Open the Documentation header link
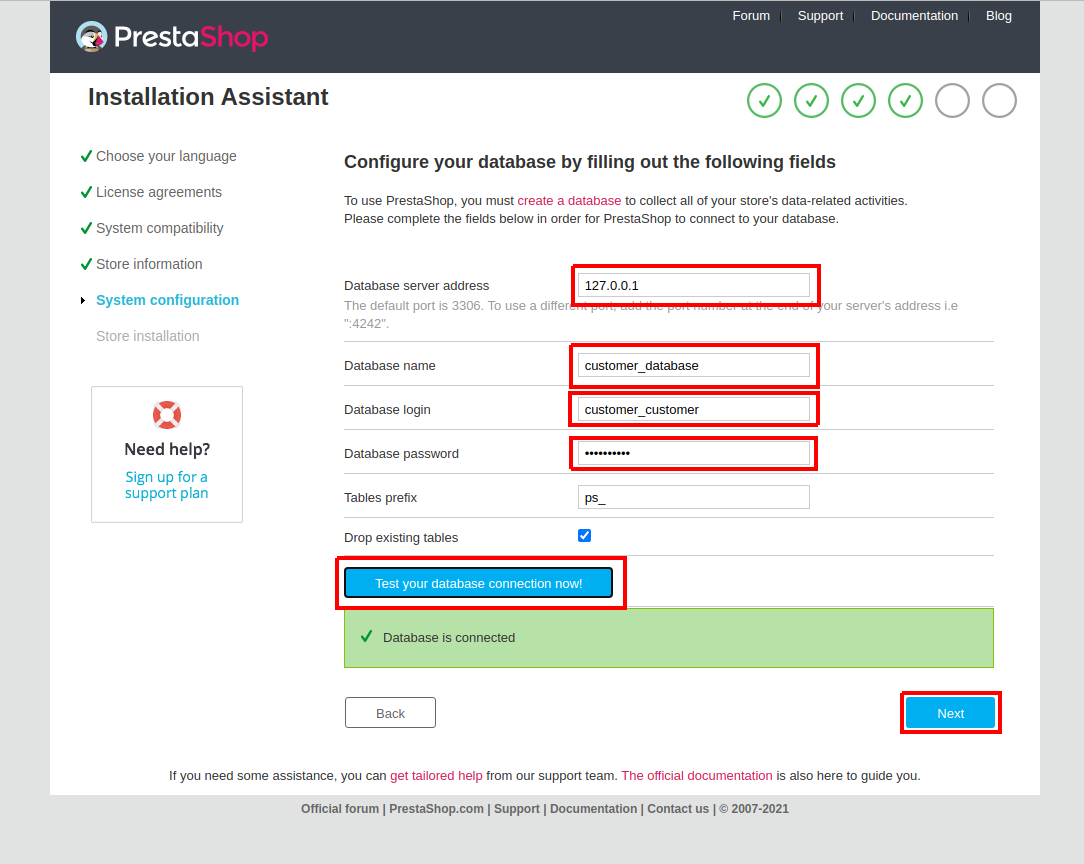Viewport: 1084px width, 864px height. click(x=914, y=16)
